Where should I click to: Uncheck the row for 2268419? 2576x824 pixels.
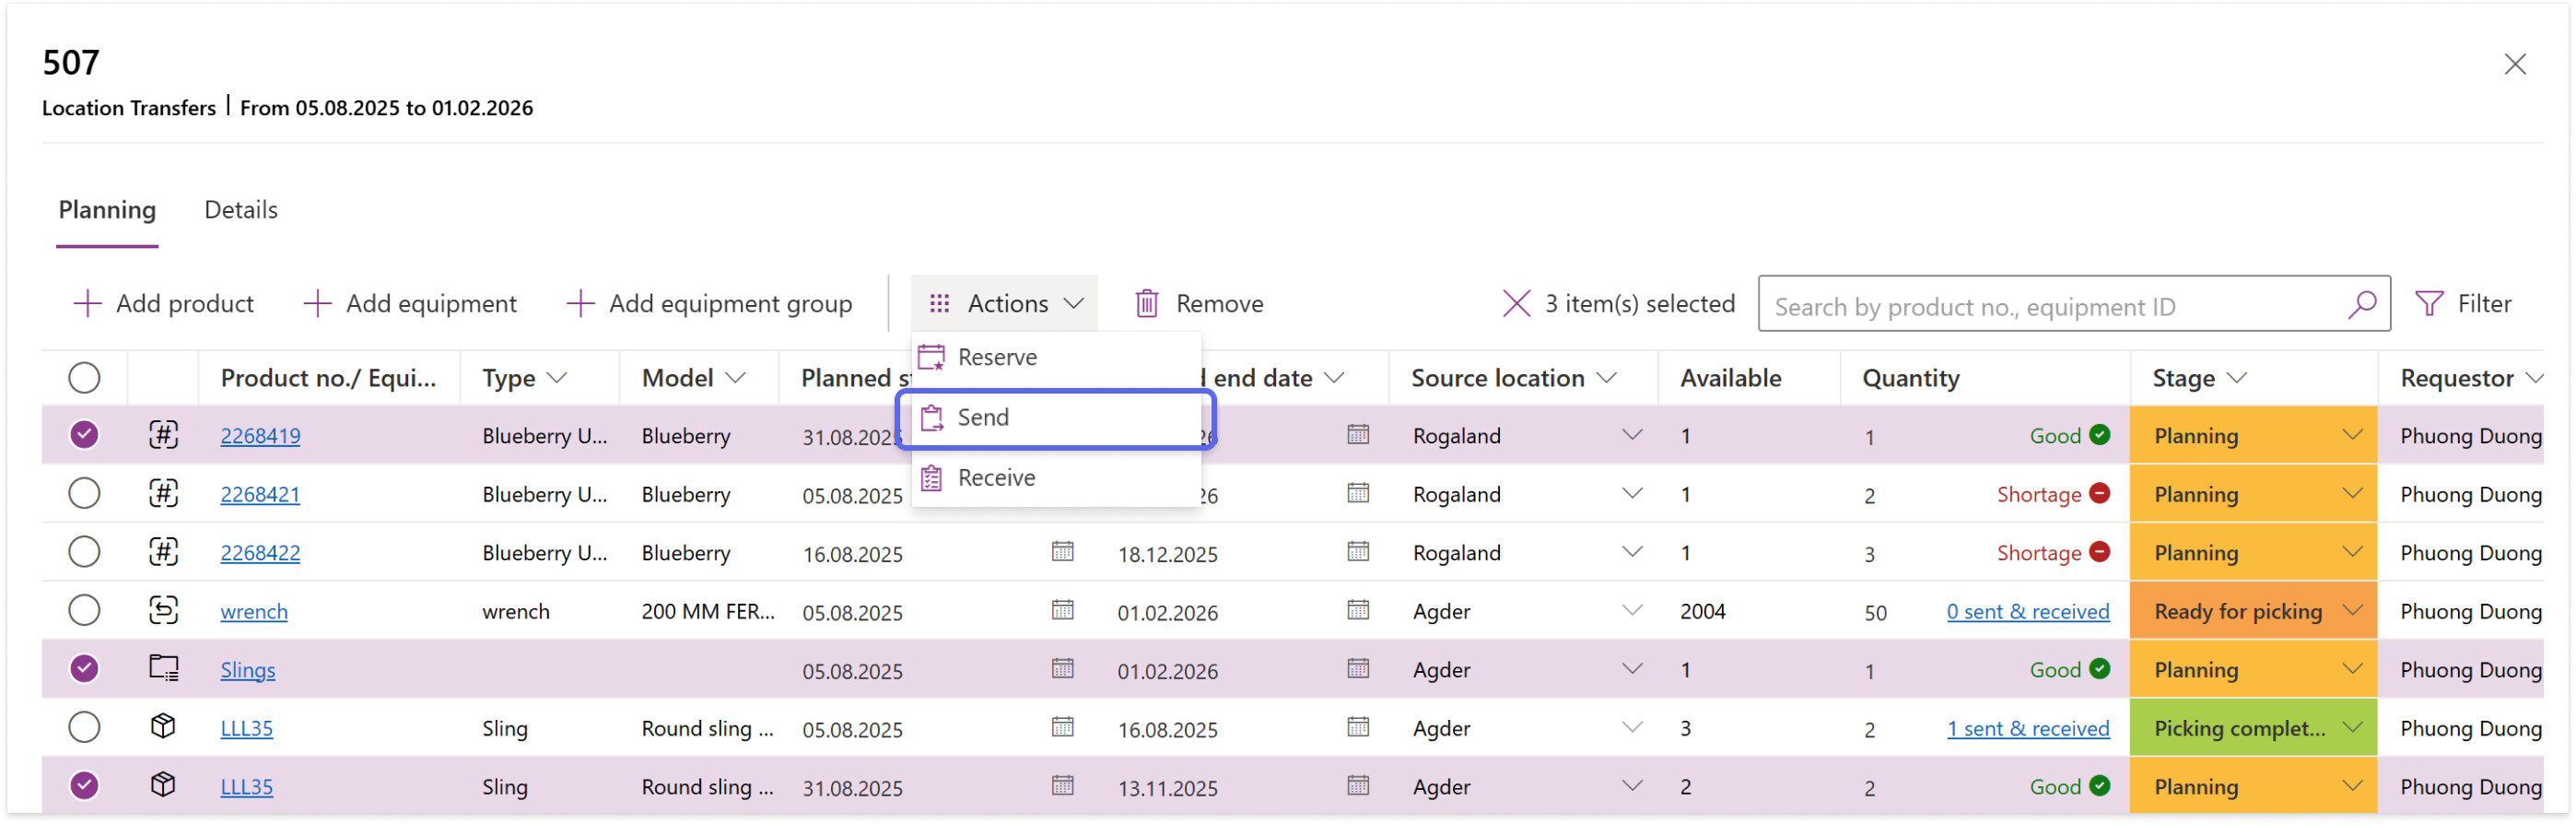tap(84, 435)
